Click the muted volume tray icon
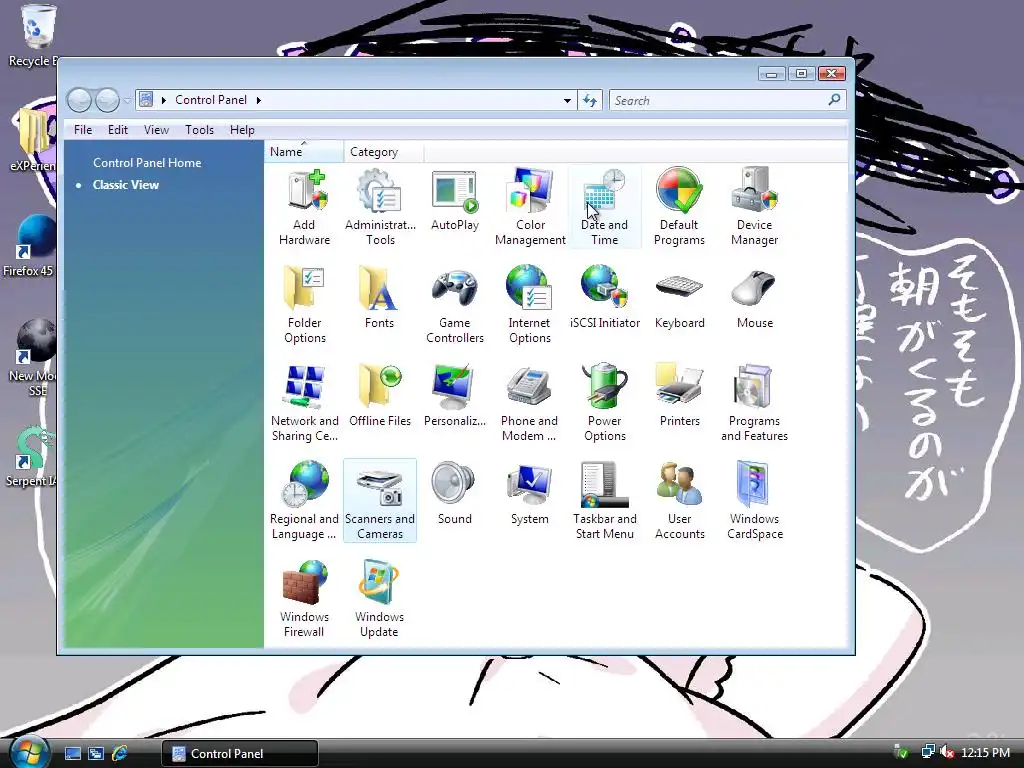 point(947,752)
